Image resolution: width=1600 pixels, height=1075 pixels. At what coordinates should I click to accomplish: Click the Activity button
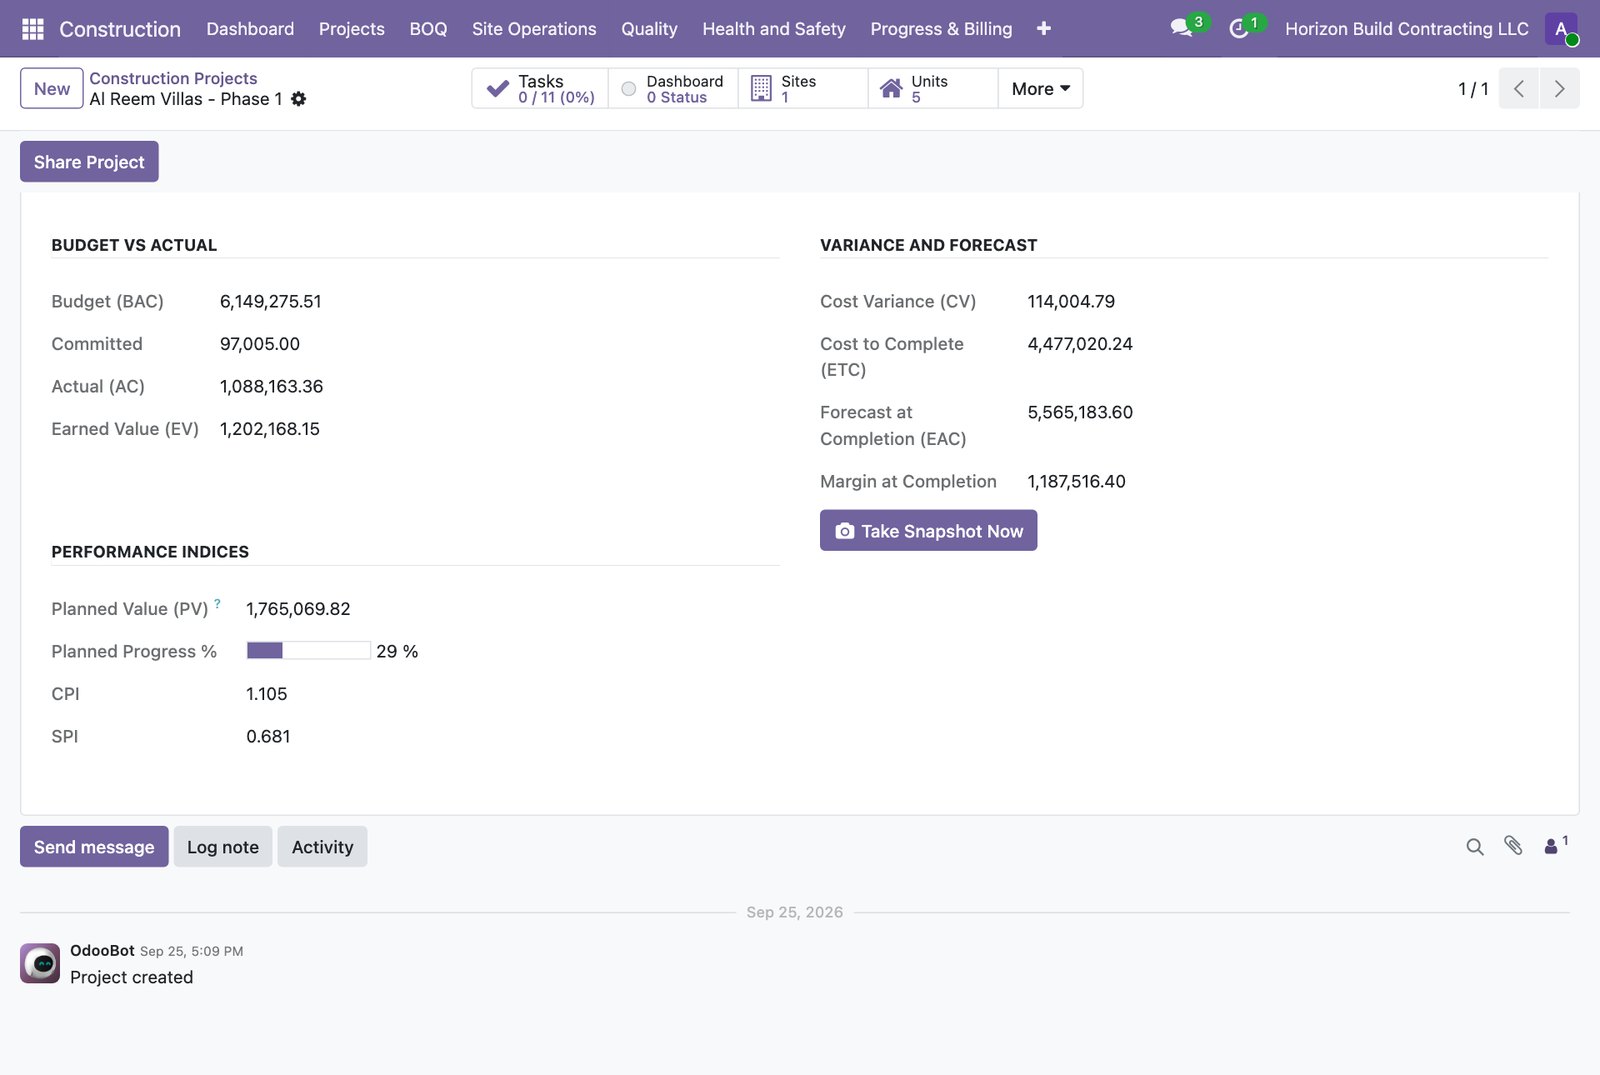coord(322,847)
